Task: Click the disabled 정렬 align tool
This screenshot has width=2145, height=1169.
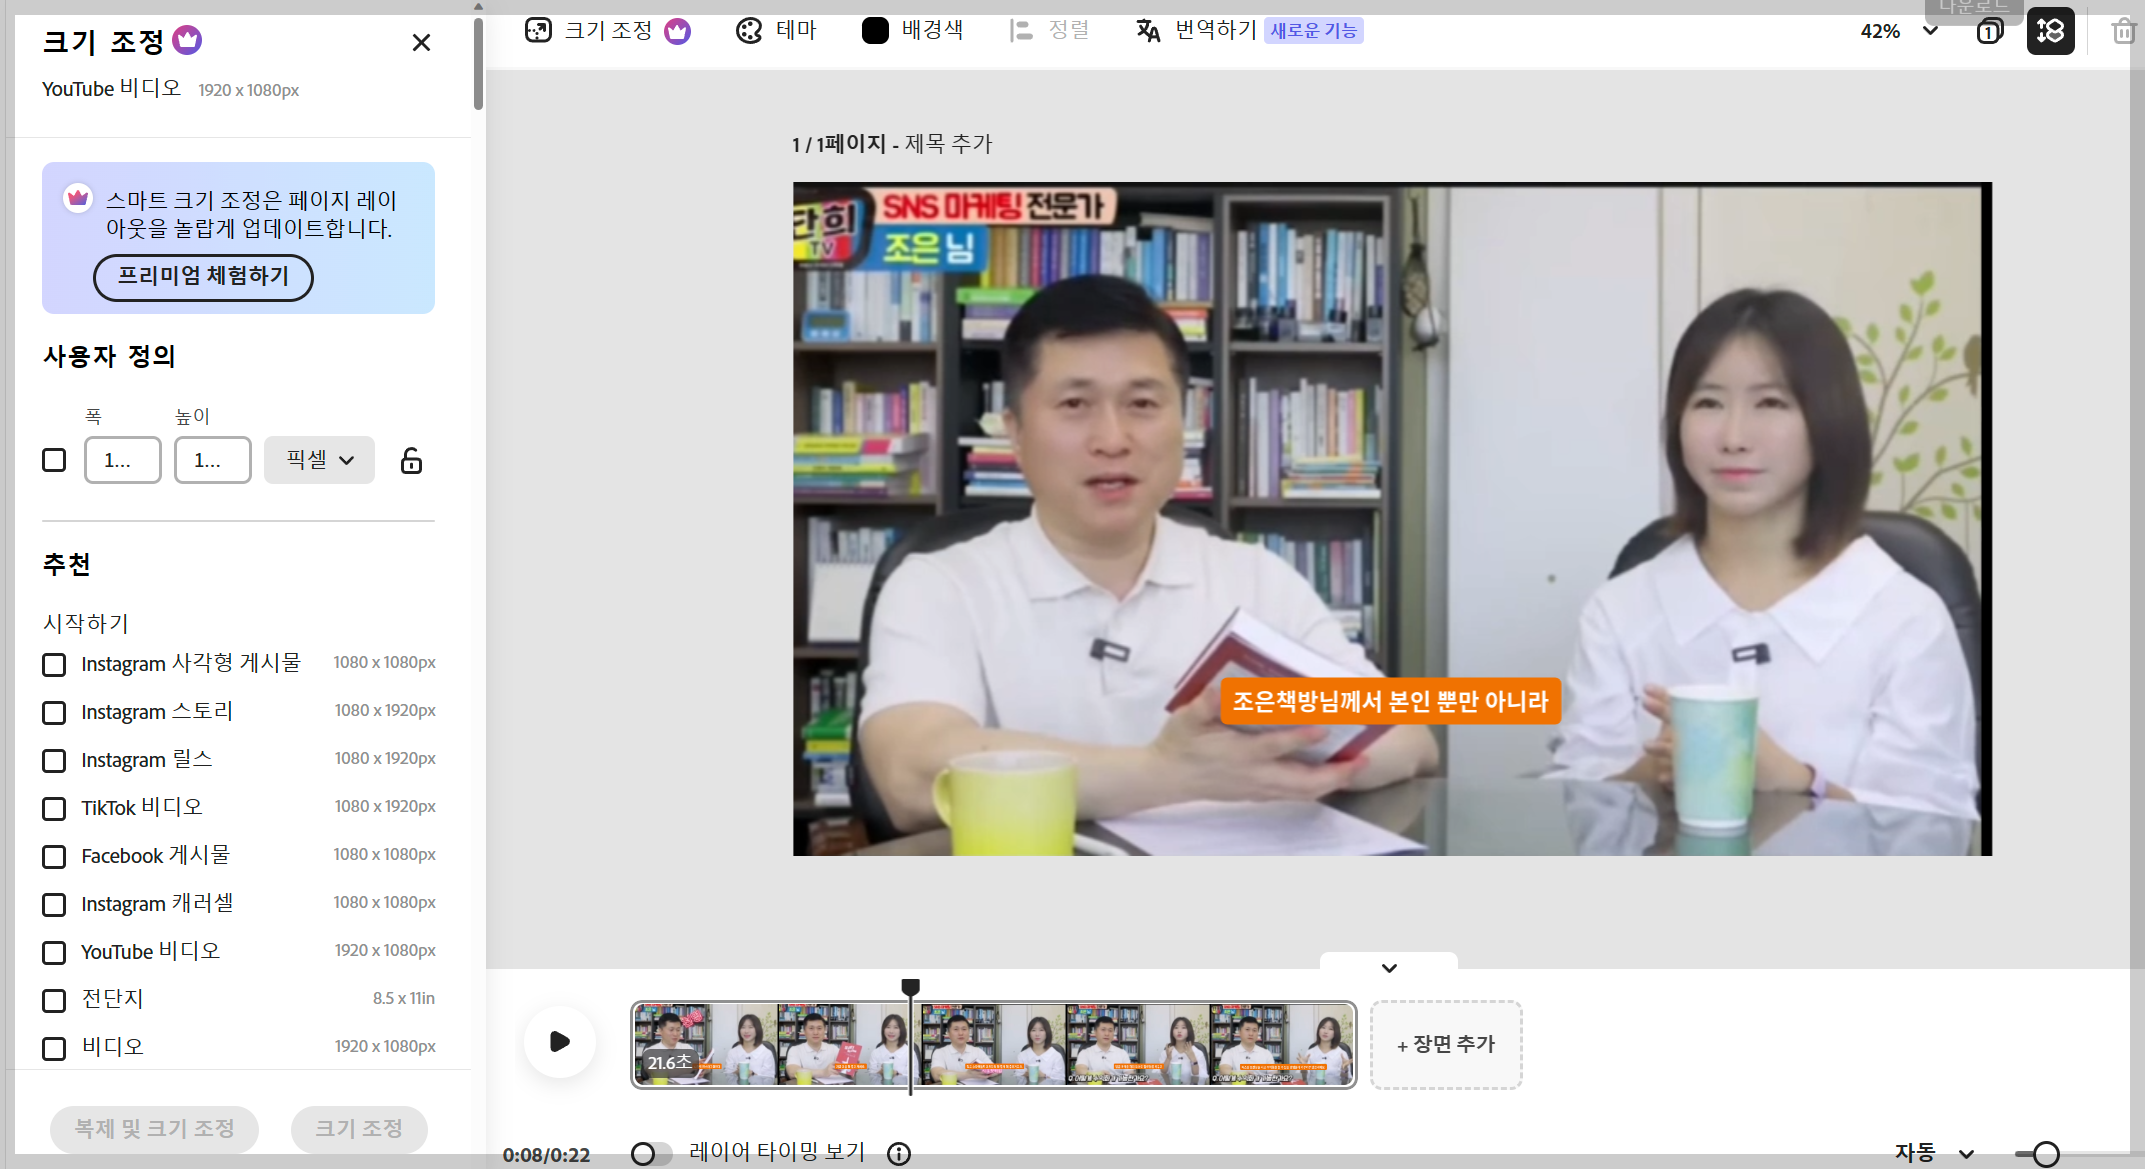Action: [1049, 31]
